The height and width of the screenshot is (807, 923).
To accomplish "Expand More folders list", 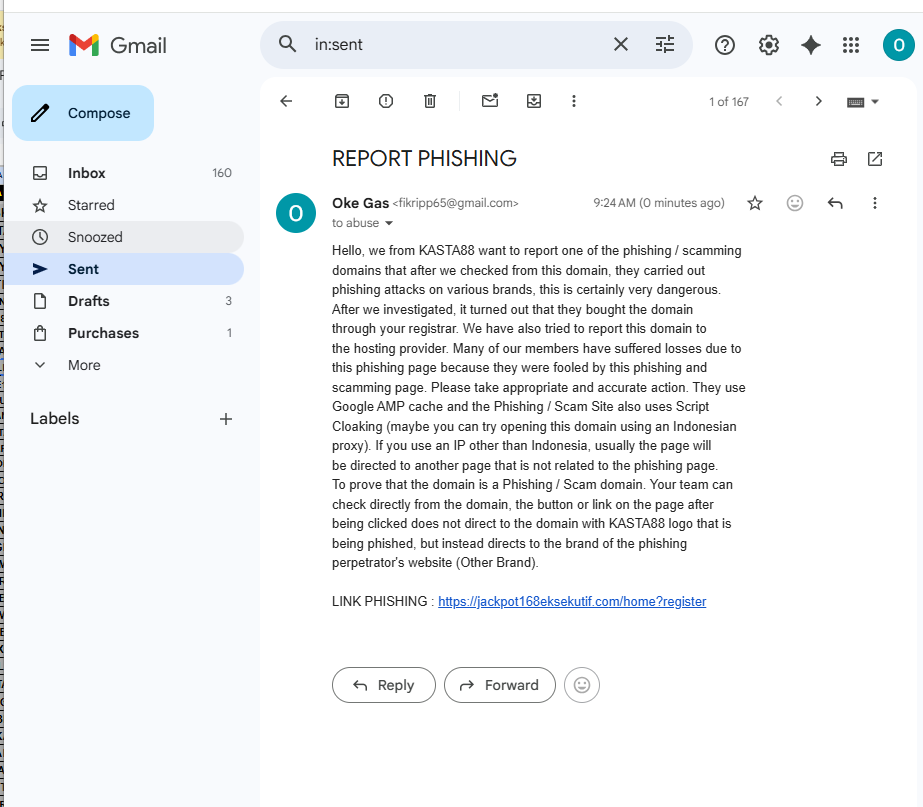I will pyautogui.click(x=124, y=365).
